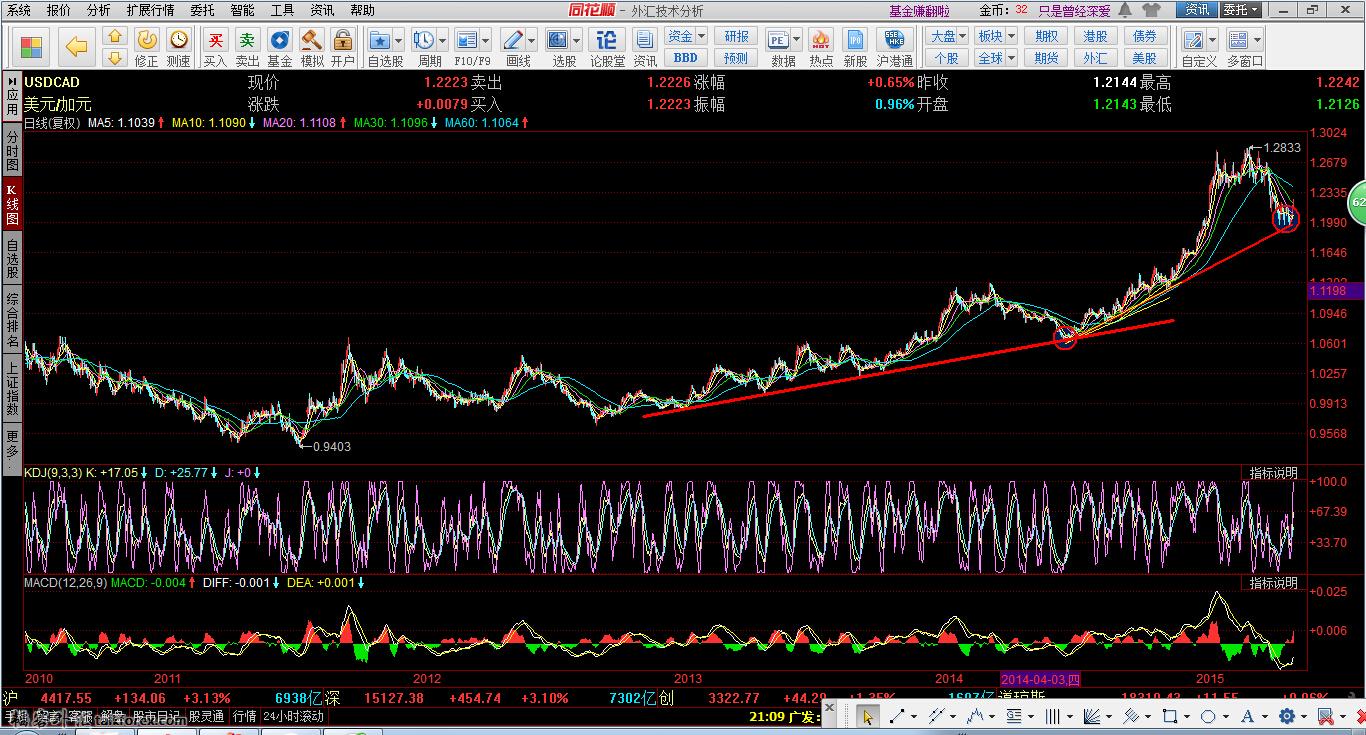Open the 基金 fund icon

click(280, 40)
